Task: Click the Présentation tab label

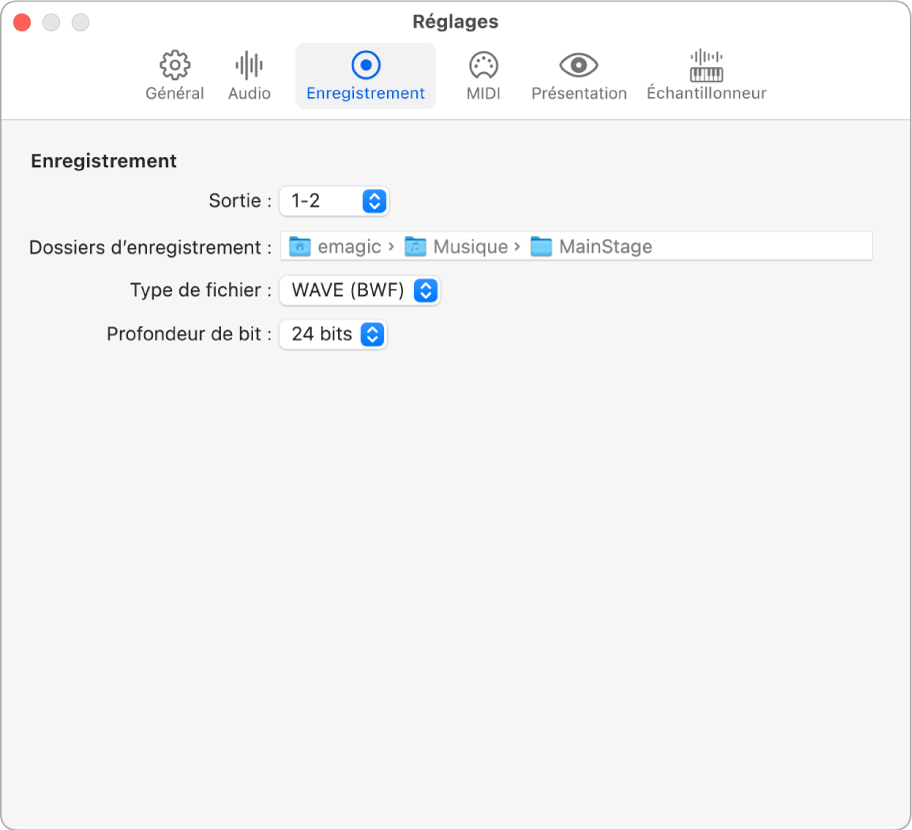Action: pyautogui.click(x=579, y=94)
